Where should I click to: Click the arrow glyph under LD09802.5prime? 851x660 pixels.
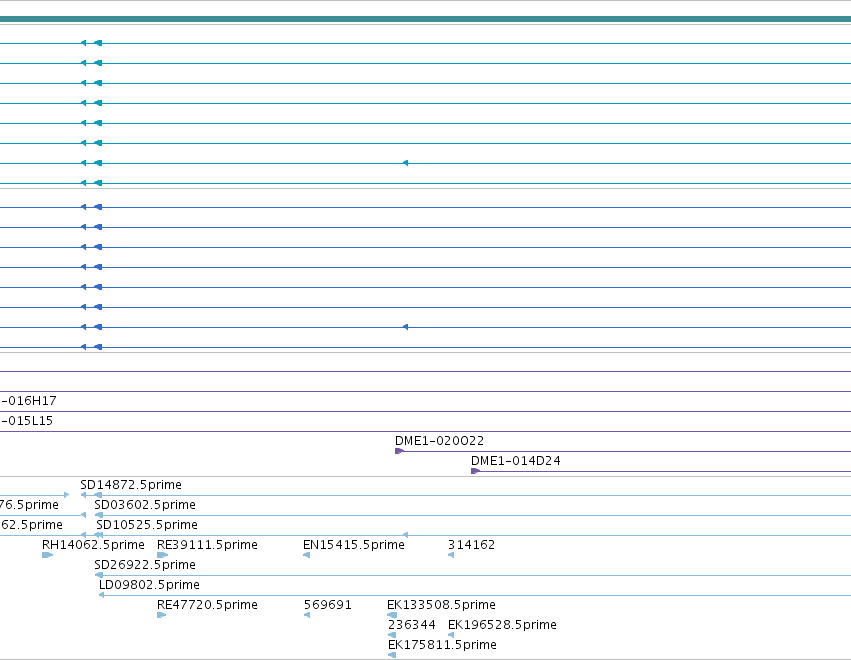101,595
